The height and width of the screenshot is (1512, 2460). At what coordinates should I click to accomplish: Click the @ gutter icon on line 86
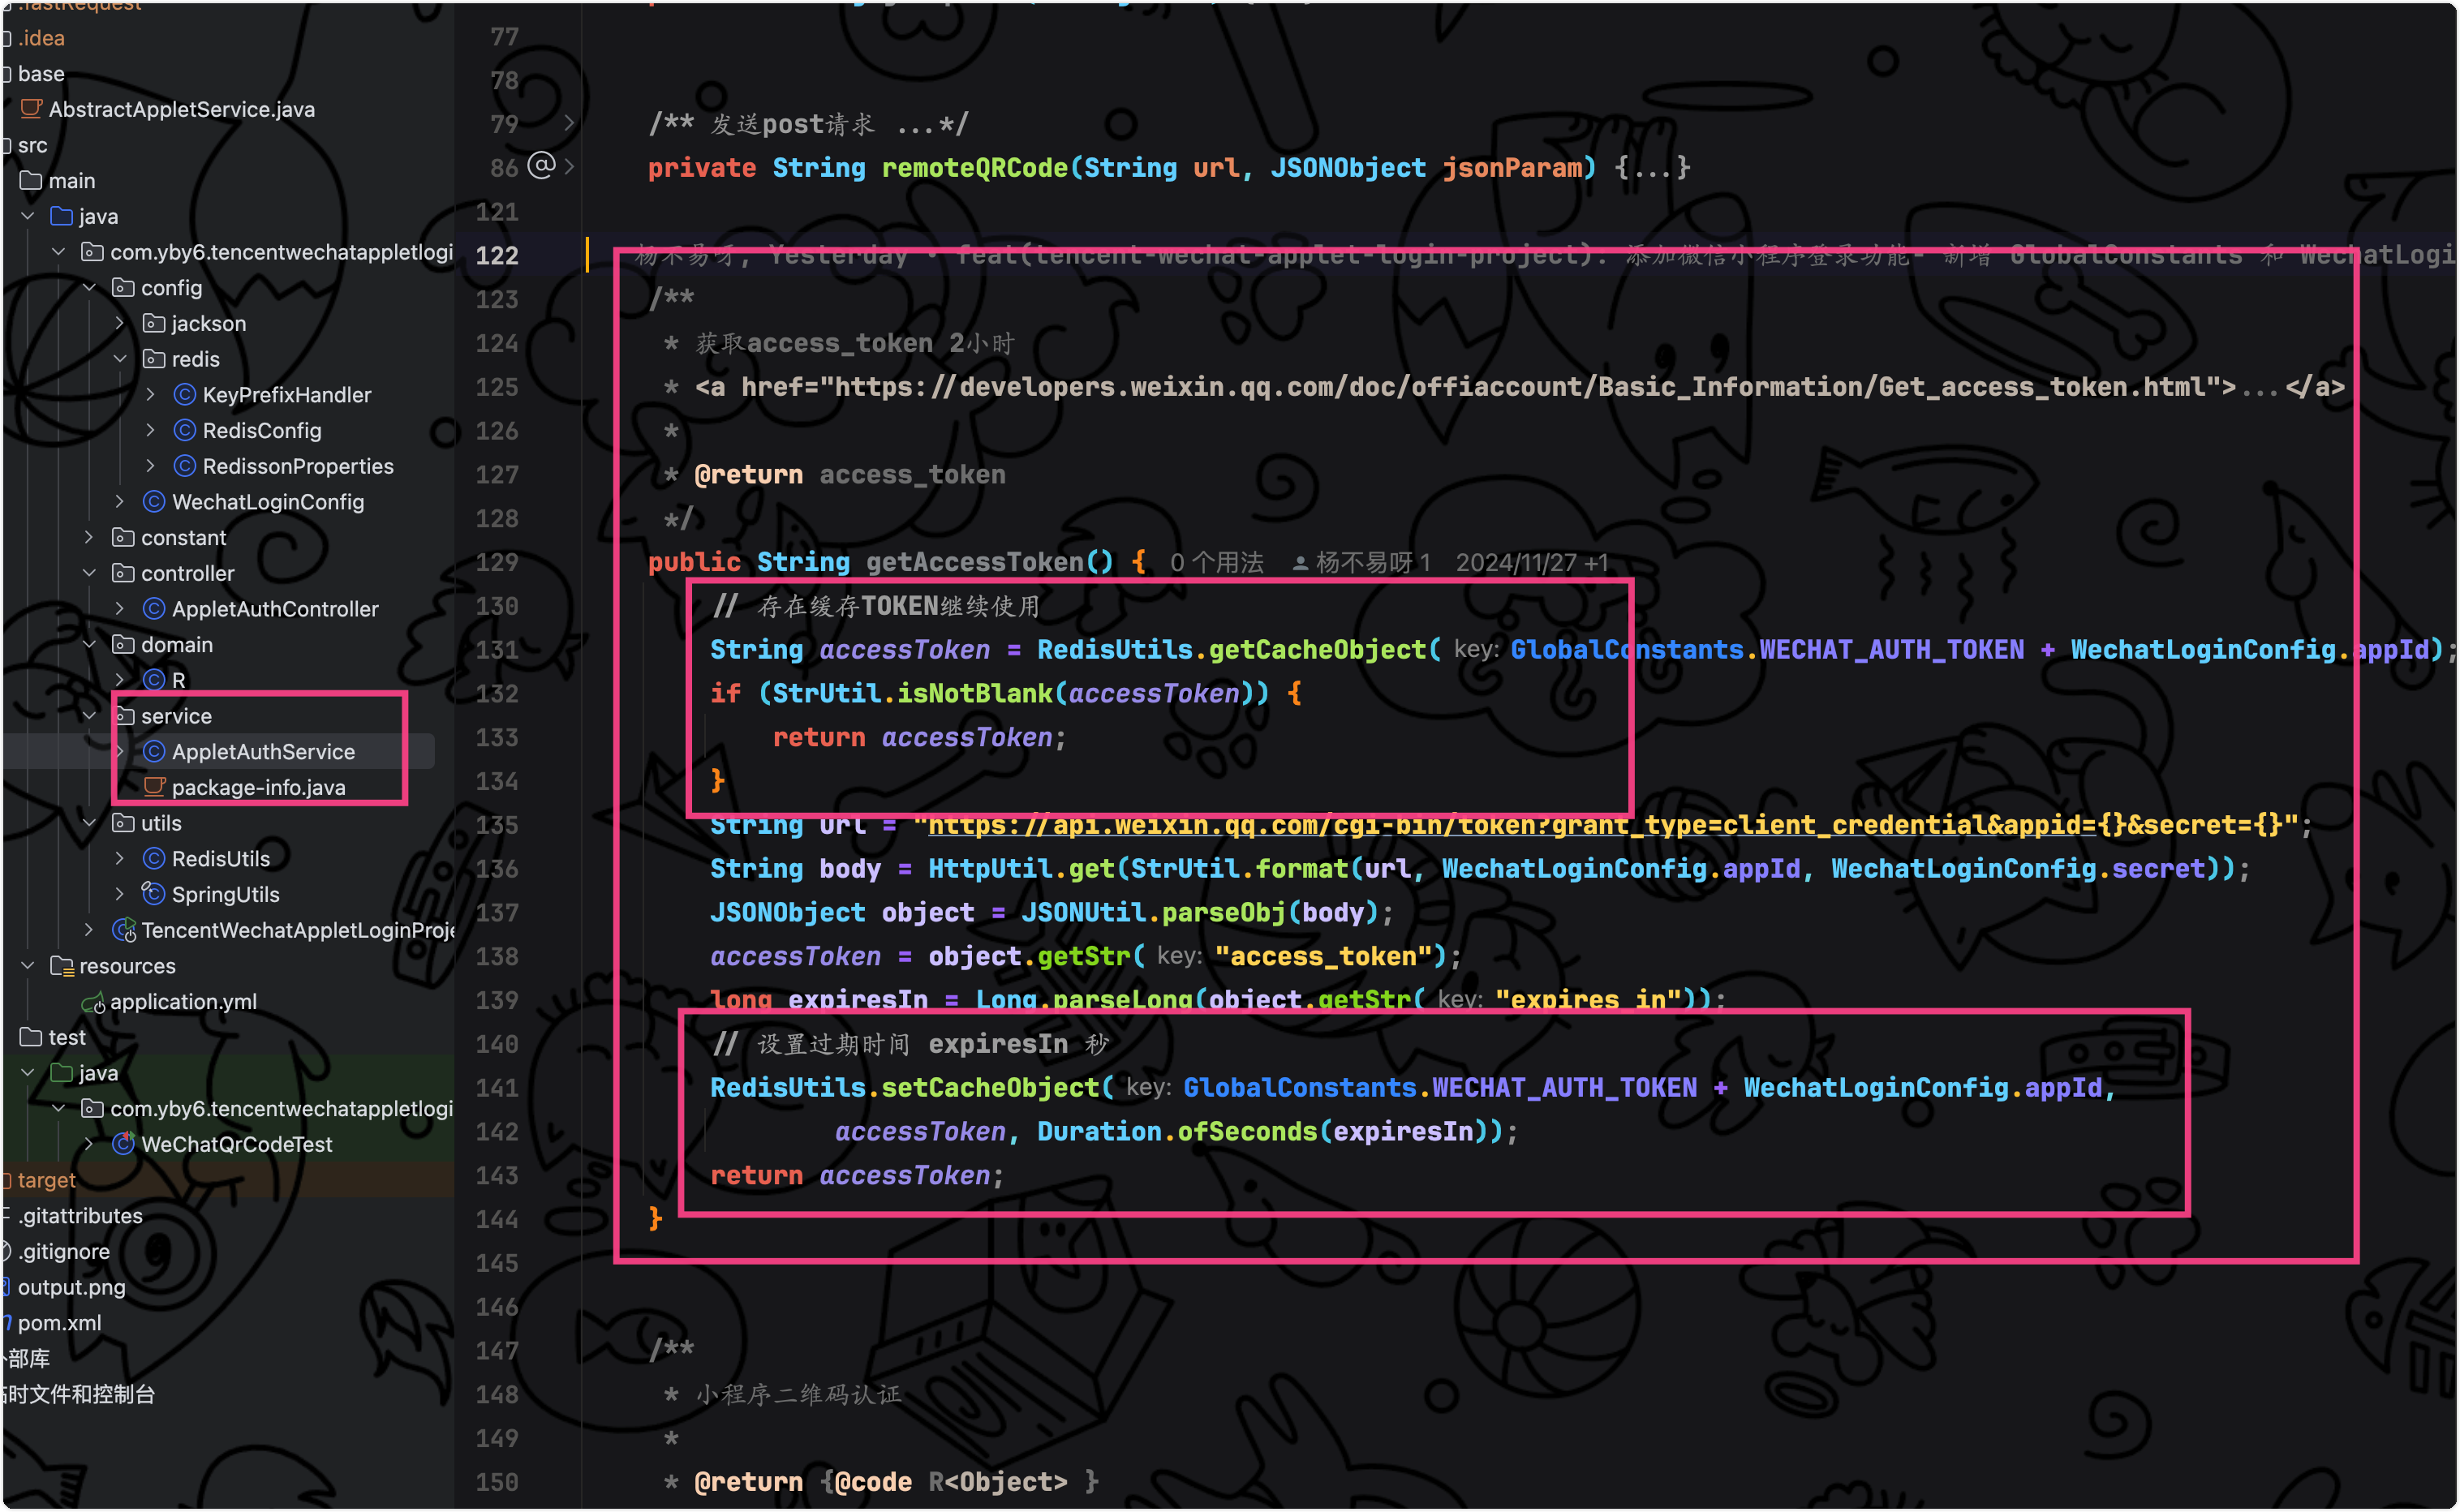point(541,166)
